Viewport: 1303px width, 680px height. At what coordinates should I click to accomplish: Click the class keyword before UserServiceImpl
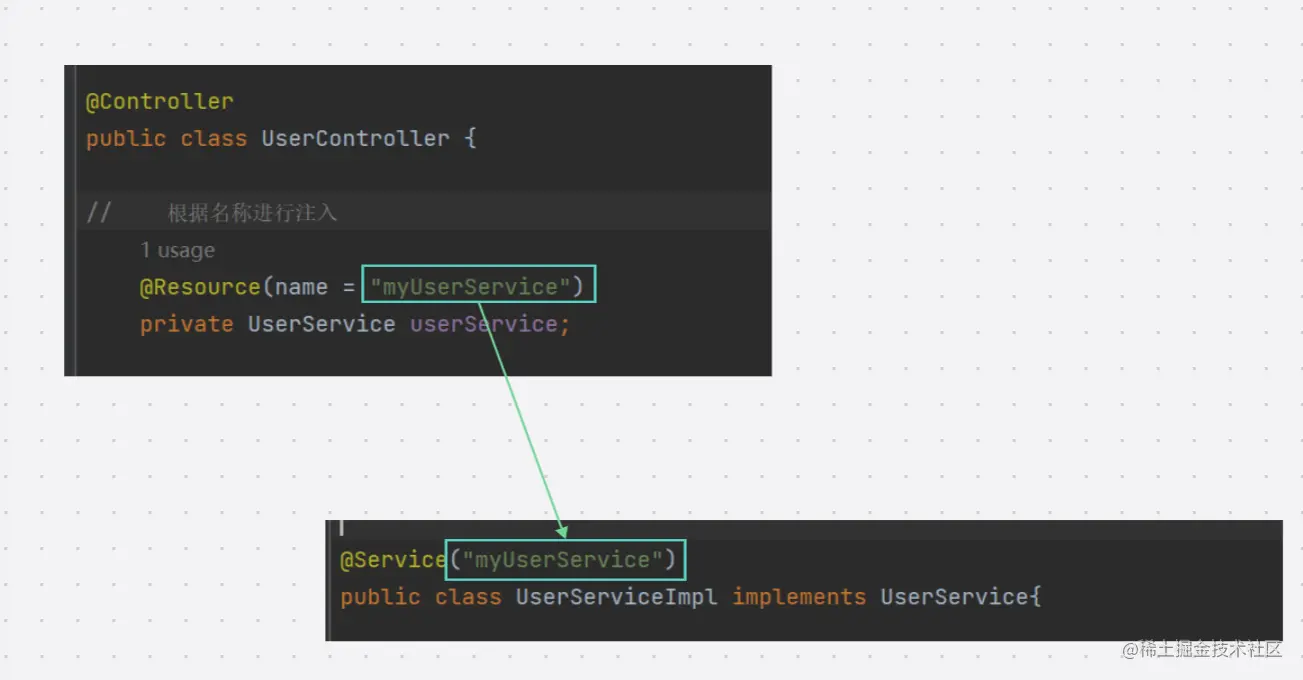(x=468, y=597)
